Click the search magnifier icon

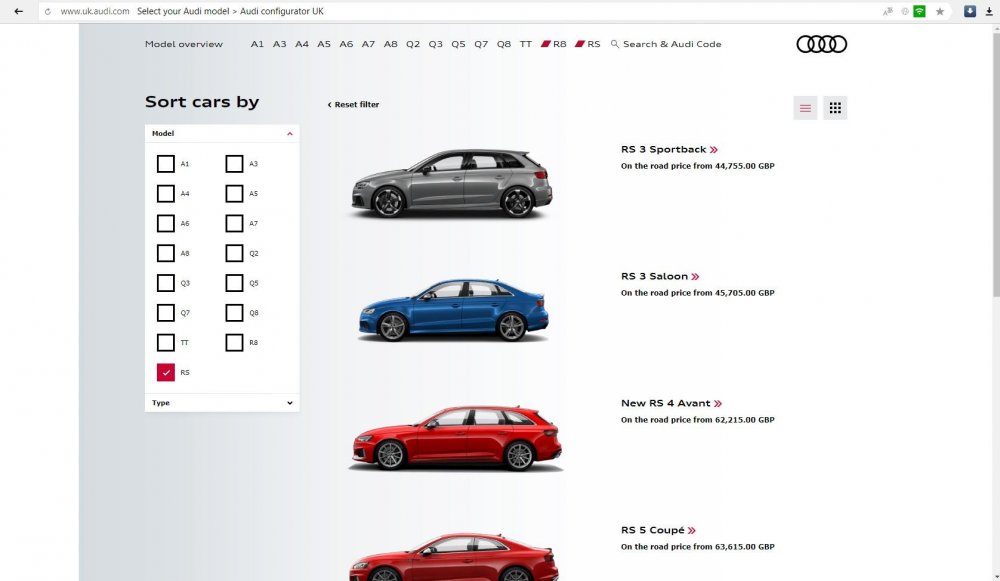(615, 44)
